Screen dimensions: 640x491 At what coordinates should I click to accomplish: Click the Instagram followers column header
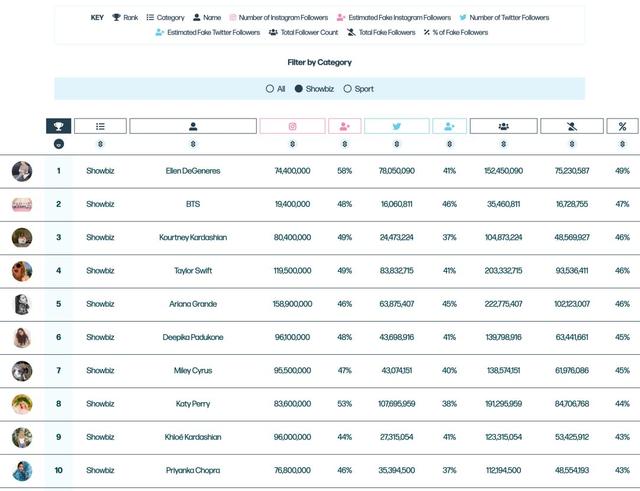coord(292,126)
